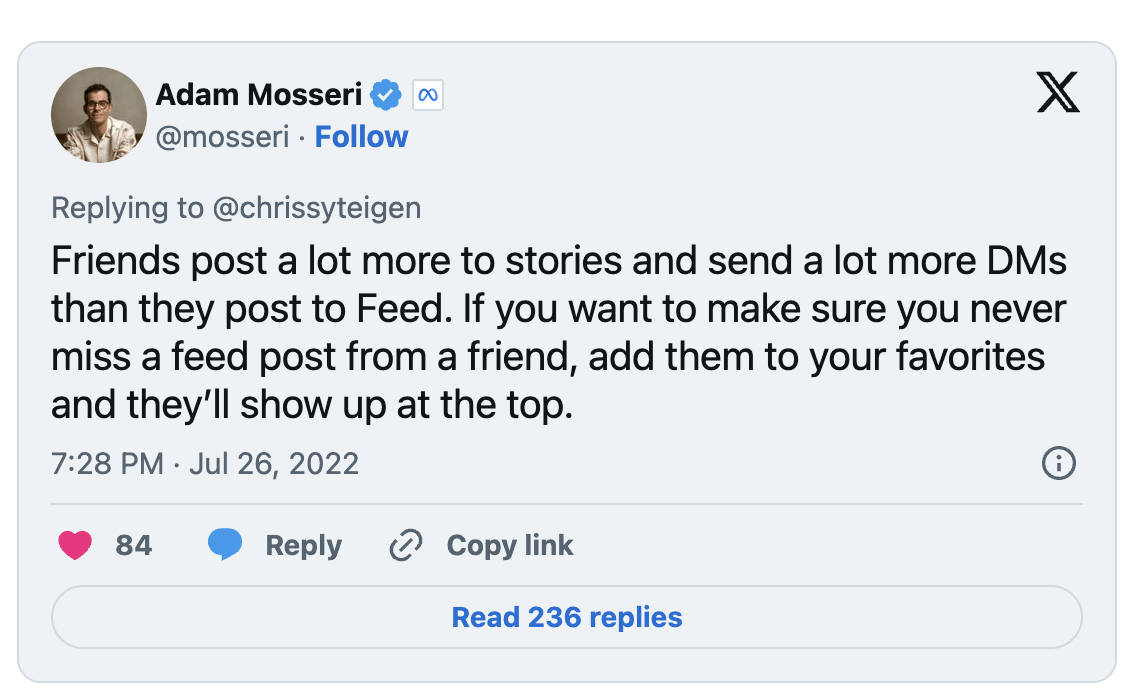Follow the @mosseri account
This screenshot has width=1142, height=698.
[x=361, y=137]
